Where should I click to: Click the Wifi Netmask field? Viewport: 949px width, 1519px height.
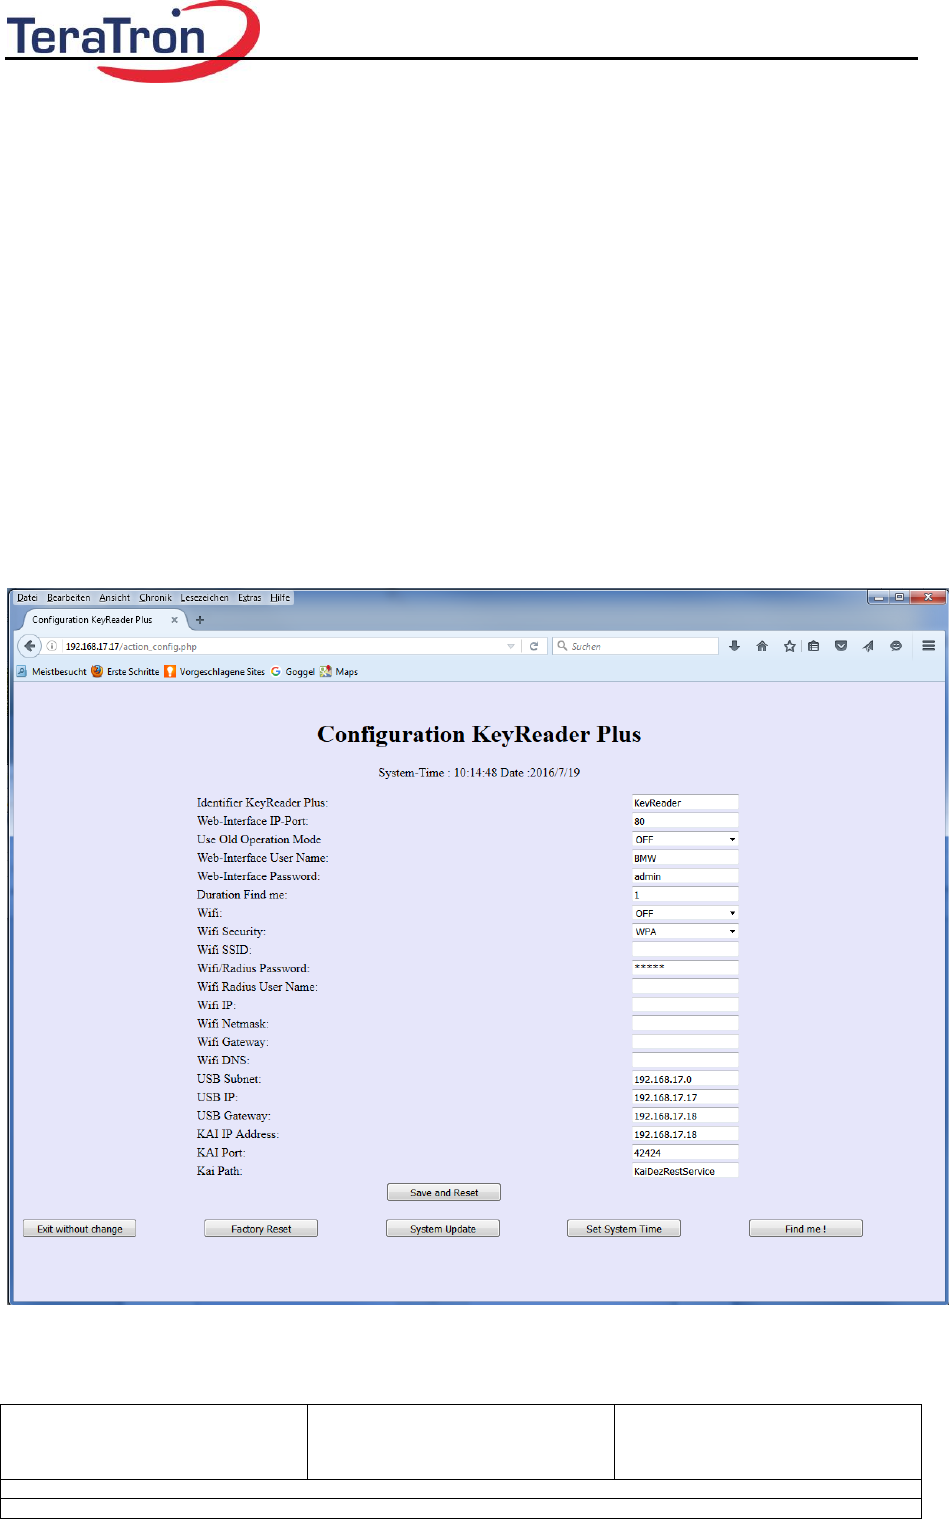coord(685,1024)
